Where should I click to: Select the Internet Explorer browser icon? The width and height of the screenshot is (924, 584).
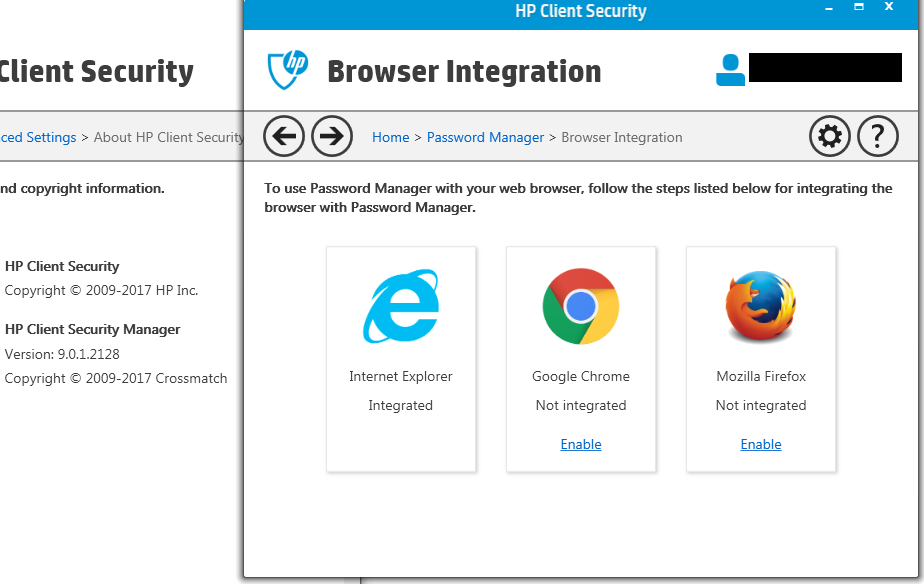[400, 306]
